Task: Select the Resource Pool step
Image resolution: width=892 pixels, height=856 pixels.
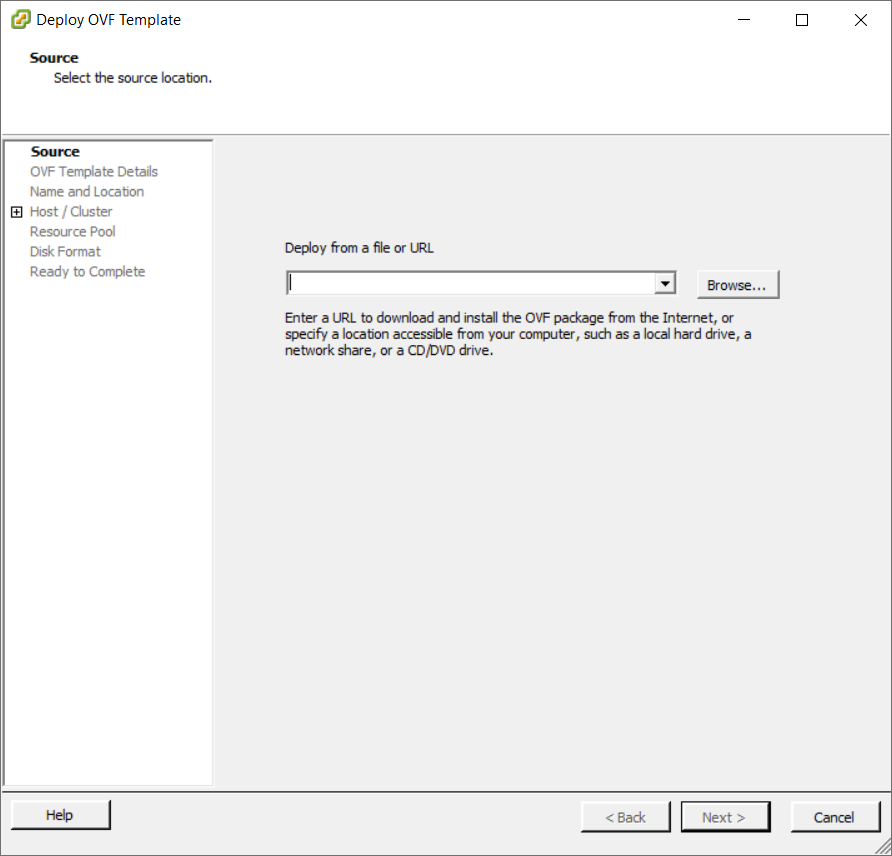Action: (72, 231)
